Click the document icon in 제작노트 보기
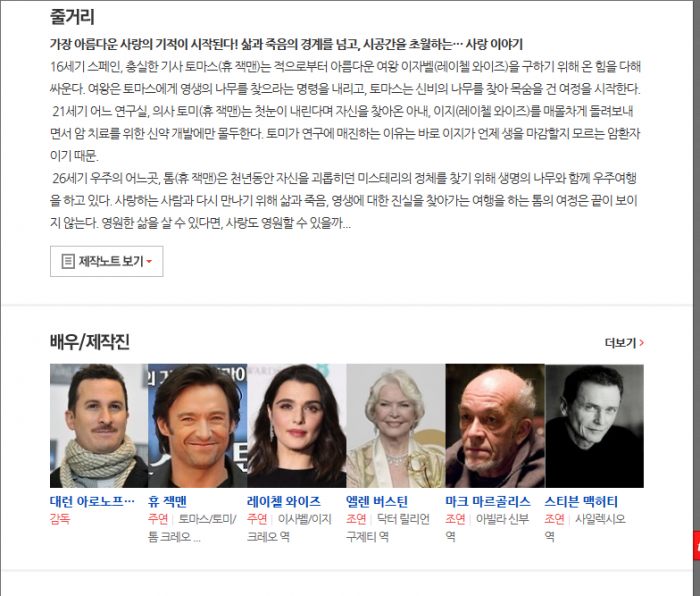700x596 pixels. pos(67,262)
